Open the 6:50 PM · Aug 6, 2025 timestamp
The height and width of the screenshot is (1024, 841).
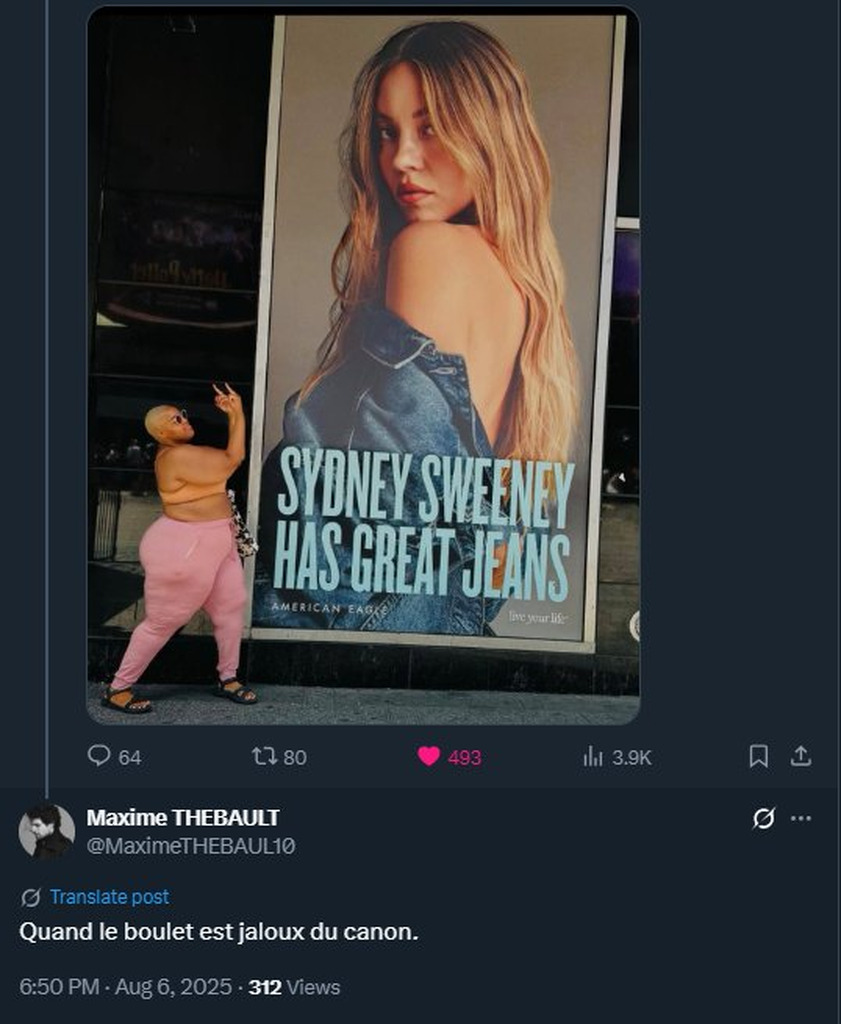click(125, 987)
